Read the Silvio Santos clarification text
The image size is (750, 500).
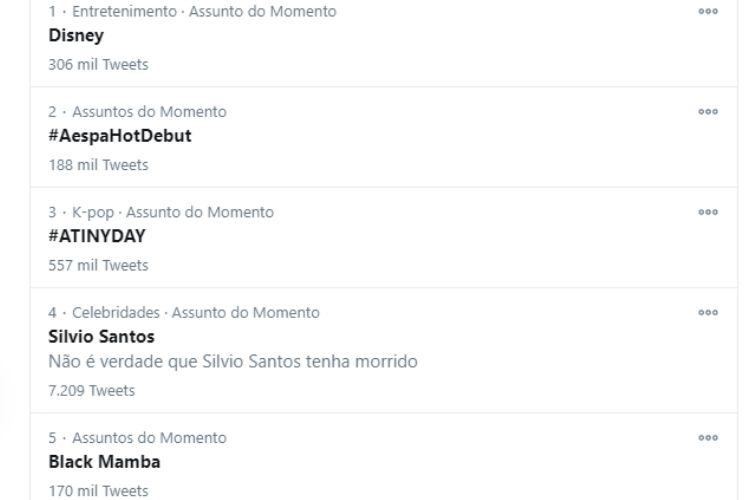pos(232,361)
